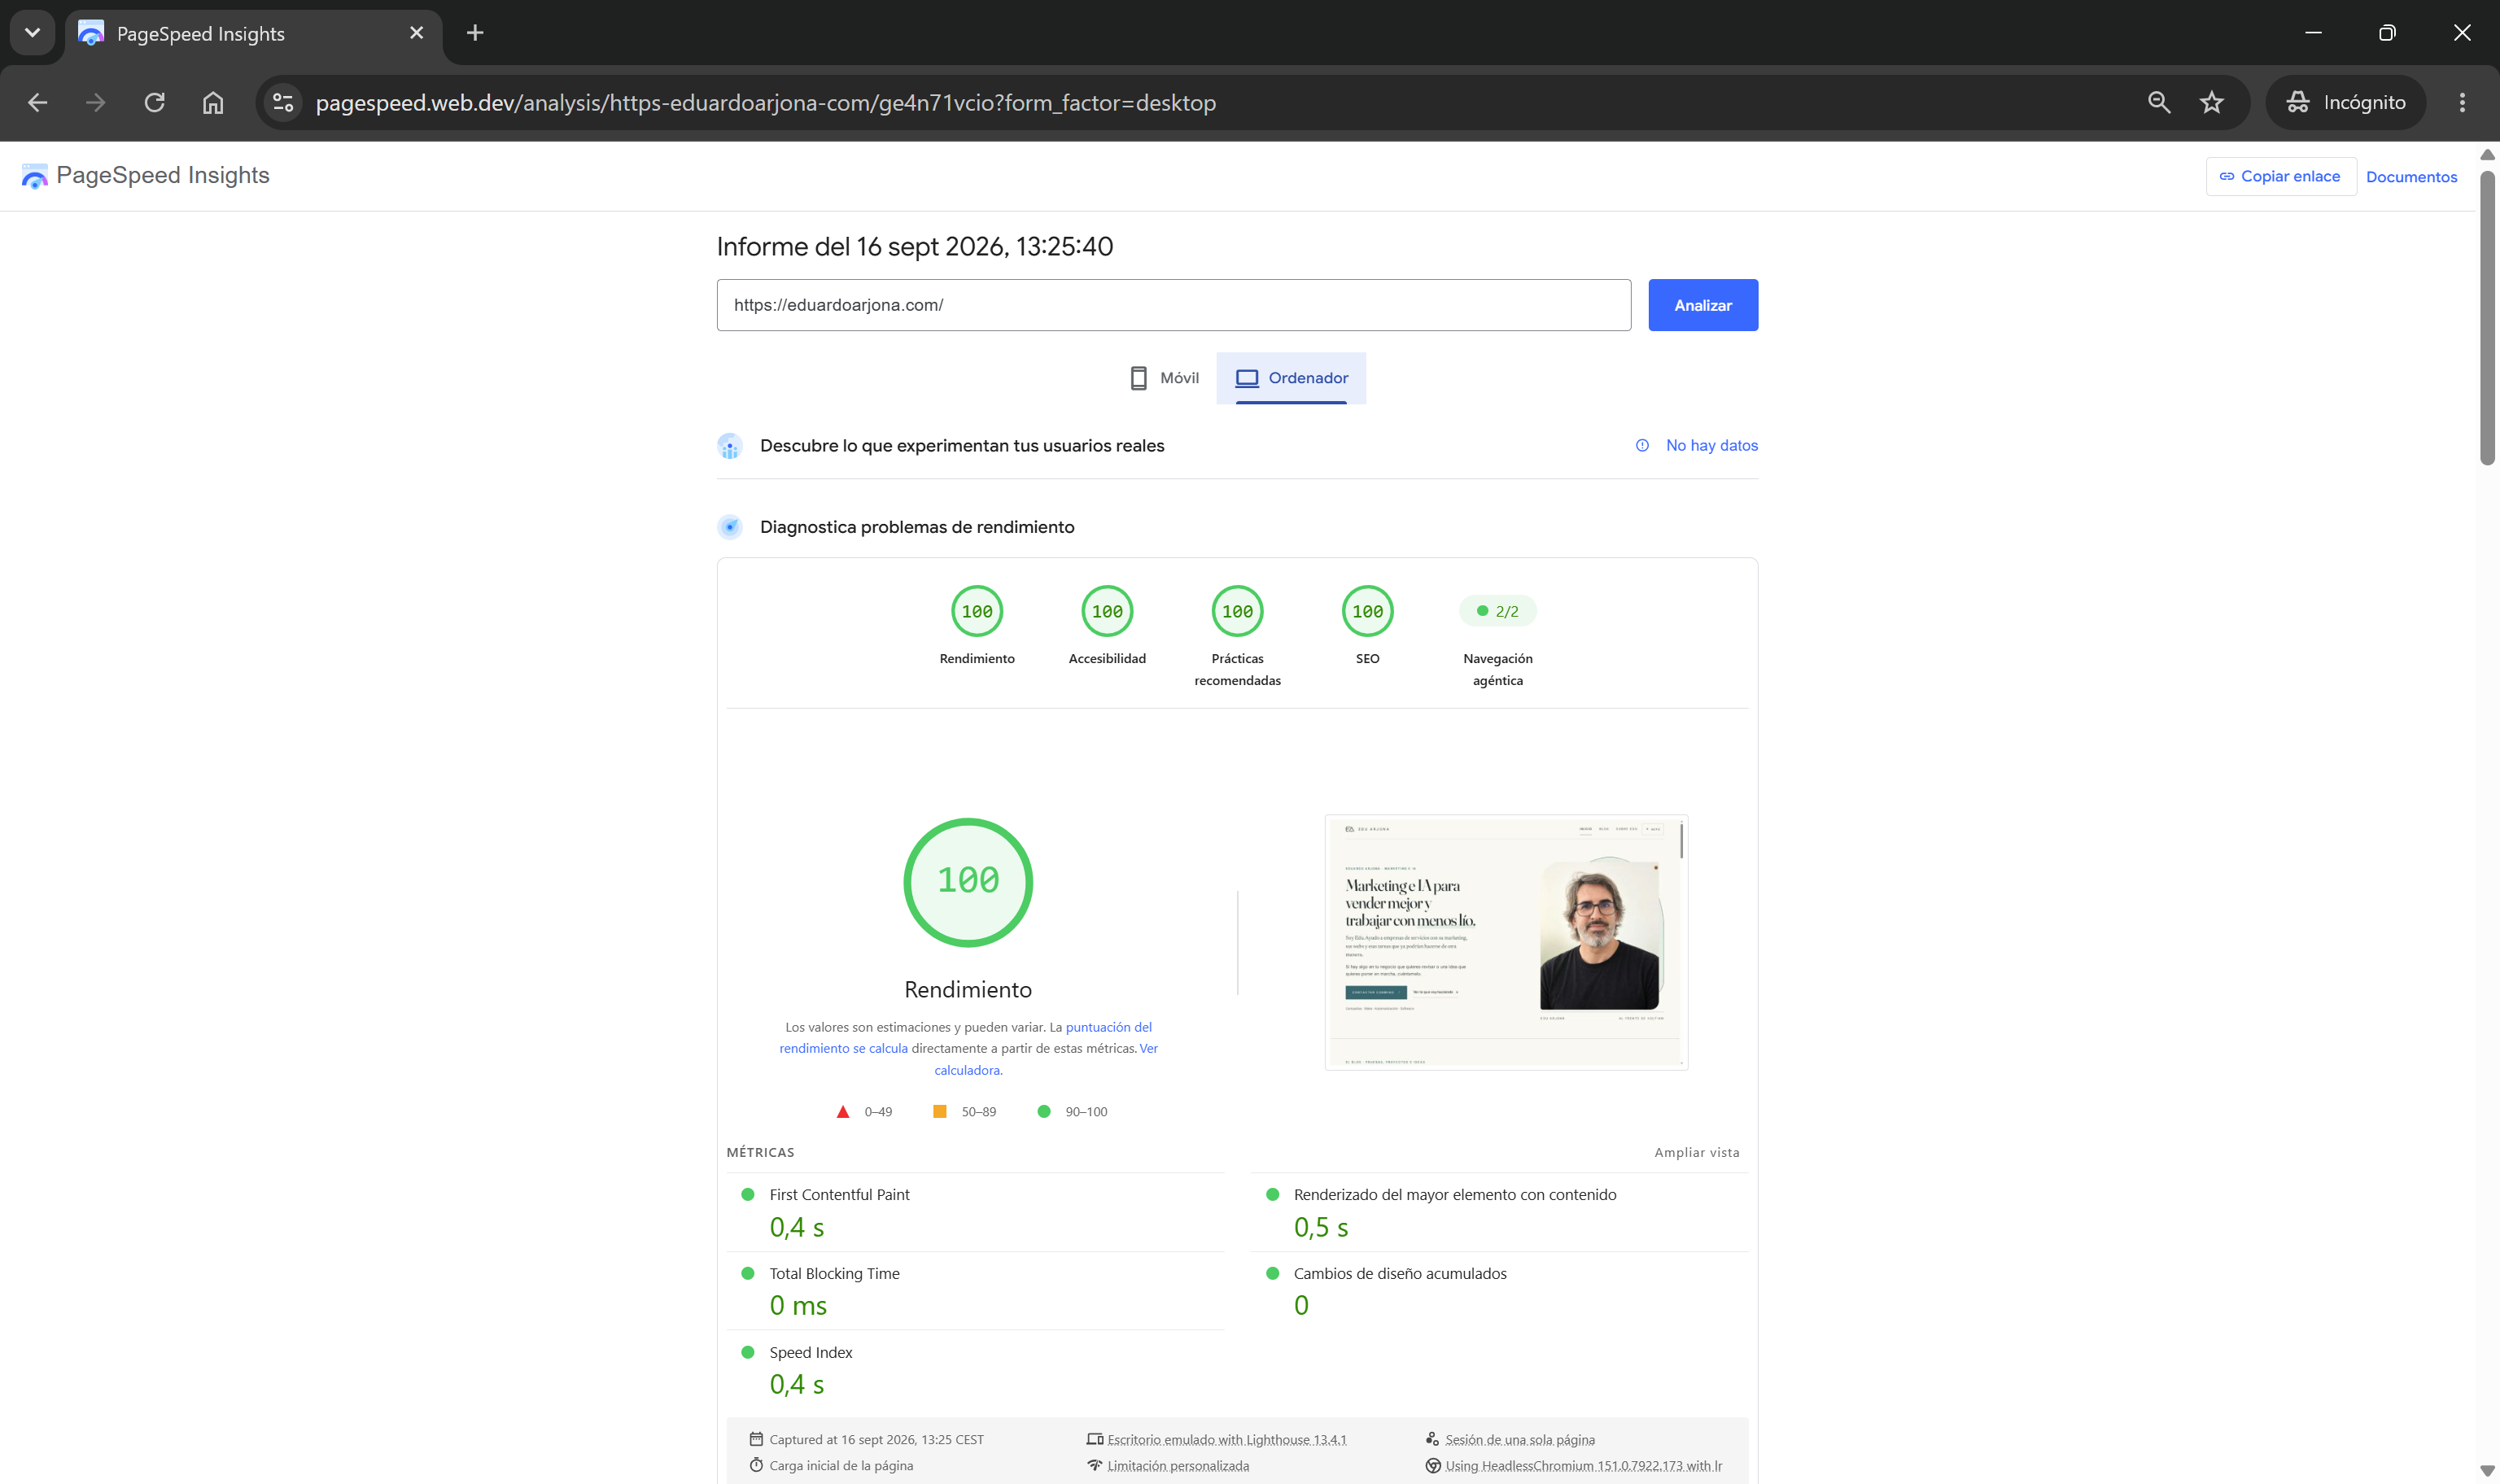
Task: Click the red triangle 0–49 legend icon
Action: click(843, 1112)
